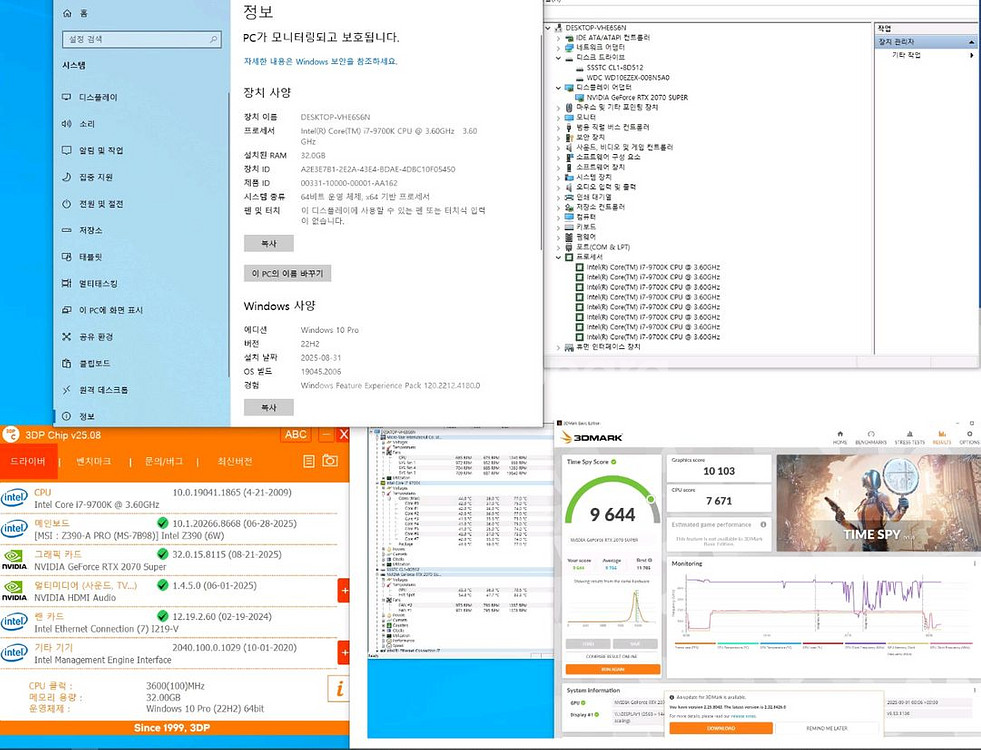Click the red plus next to NVIDIA HDMI Audio
981x750 pixels.
pos(343,590)
